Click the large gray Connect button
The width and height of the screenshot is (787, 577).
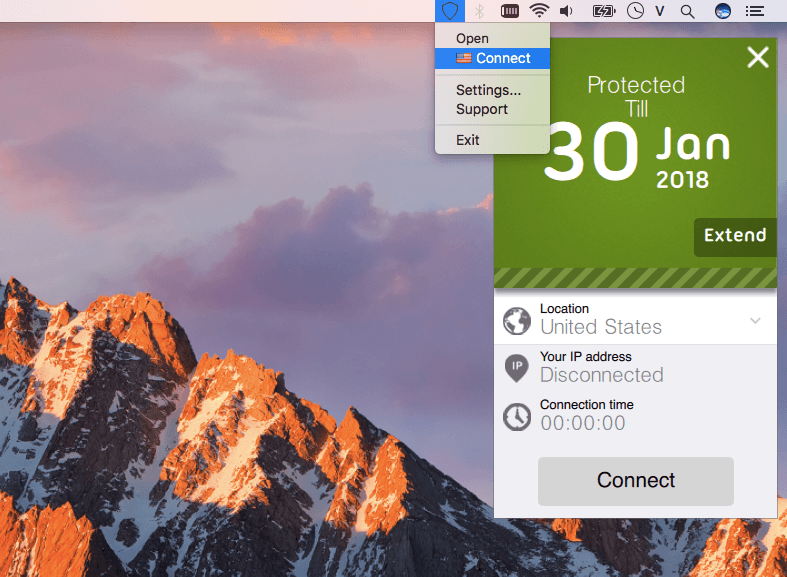click(635, 481)
